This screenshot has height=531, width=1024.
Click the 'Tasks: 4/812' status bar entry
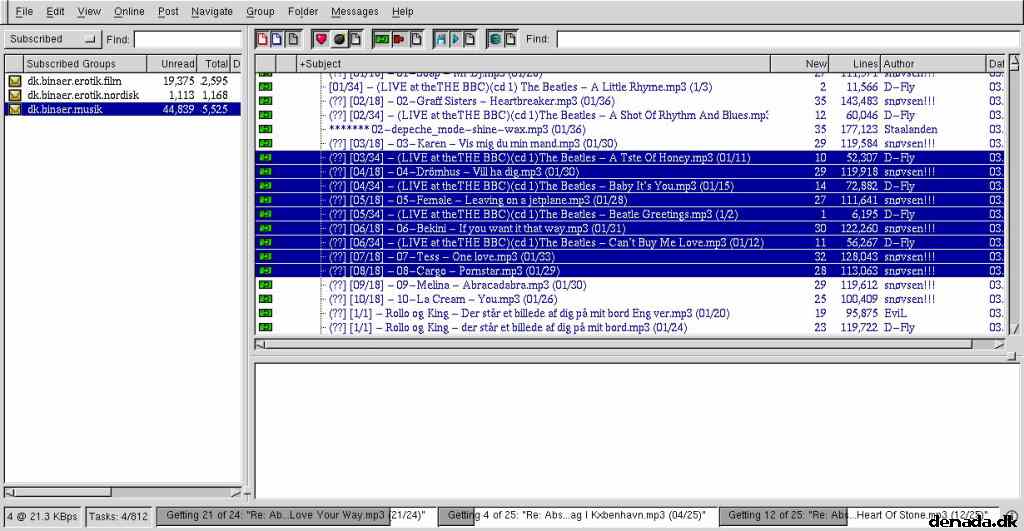click(x=118, y=516)
